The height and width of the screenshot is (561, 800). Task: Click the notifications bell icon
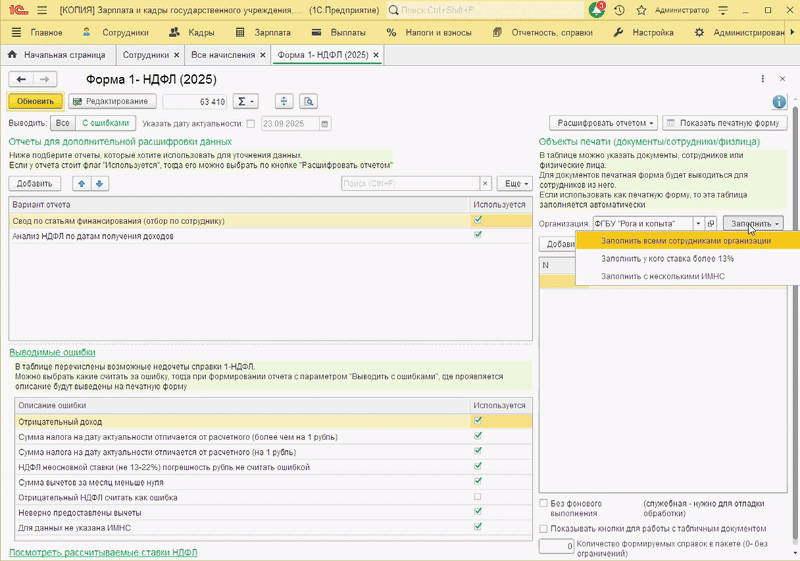coord(597,10)
